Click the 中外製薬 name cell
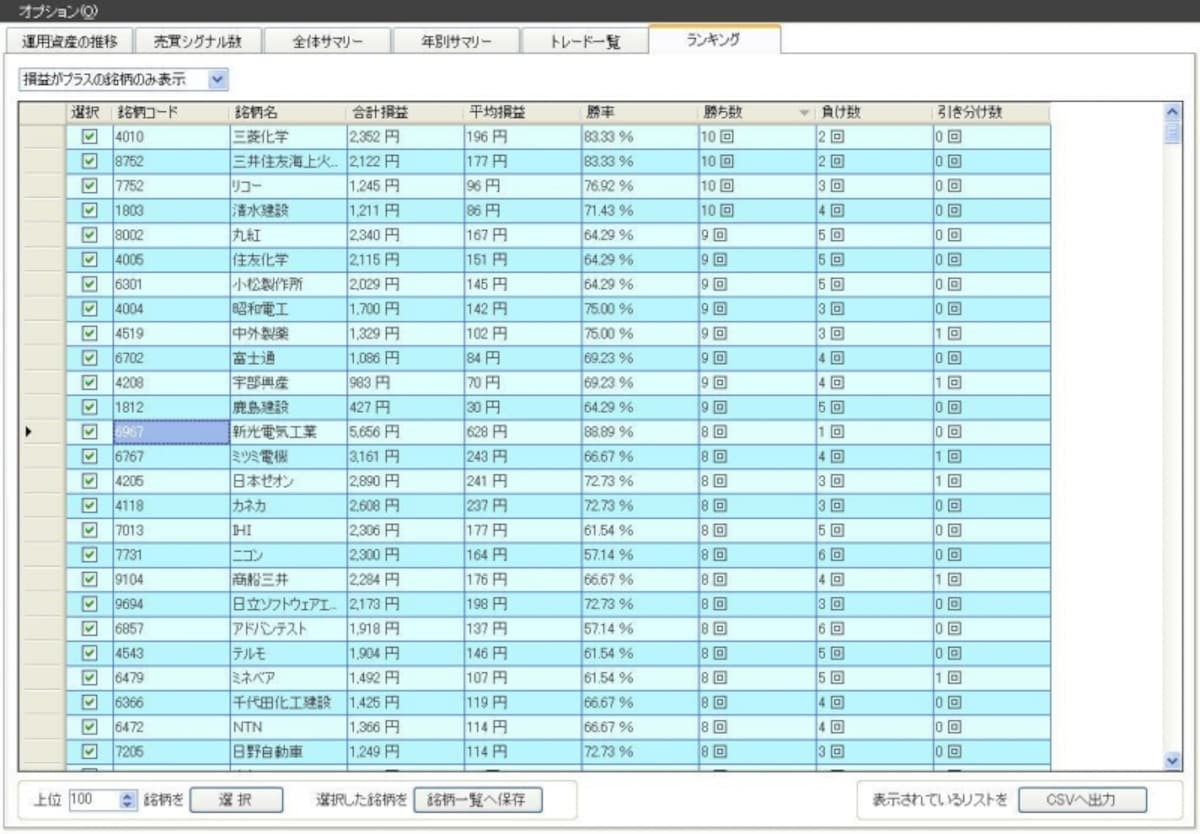The image size is (1200, 834). [x=288, y=333]
